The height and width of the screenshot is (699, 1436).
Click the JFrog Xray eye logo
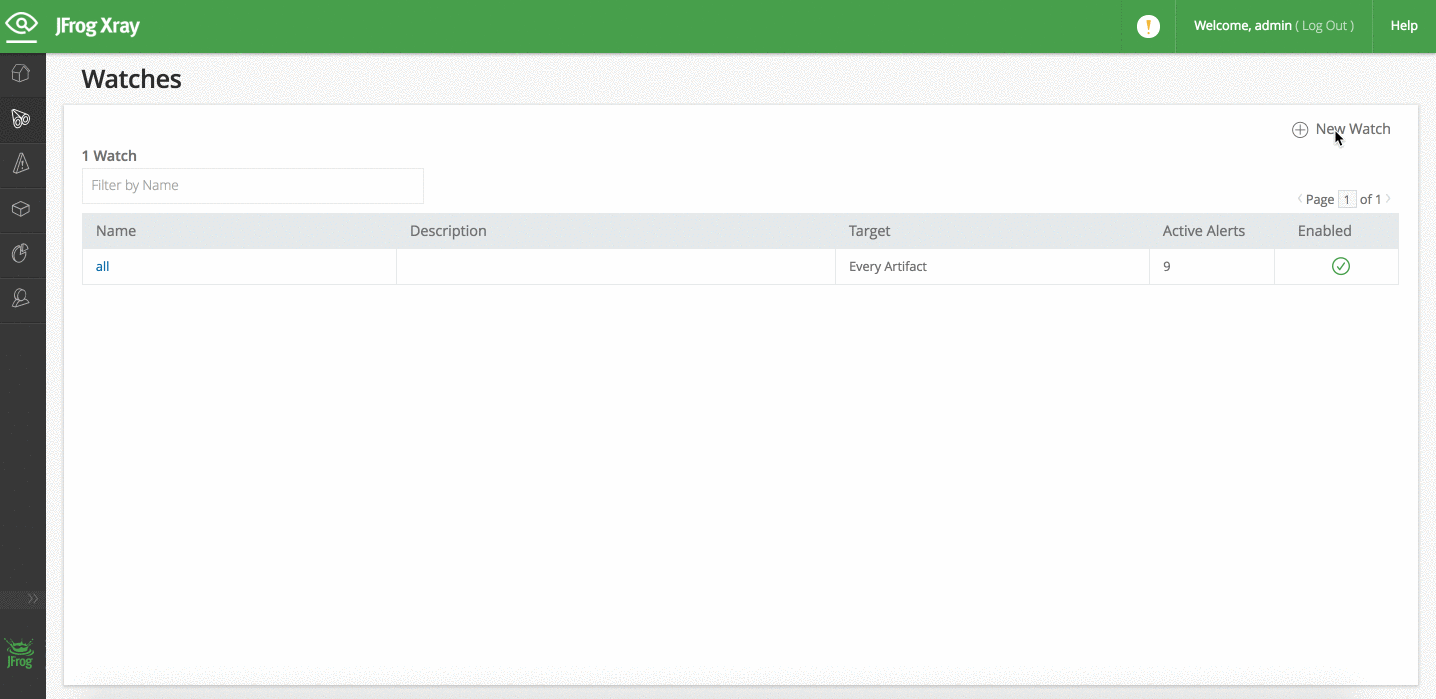21,25
